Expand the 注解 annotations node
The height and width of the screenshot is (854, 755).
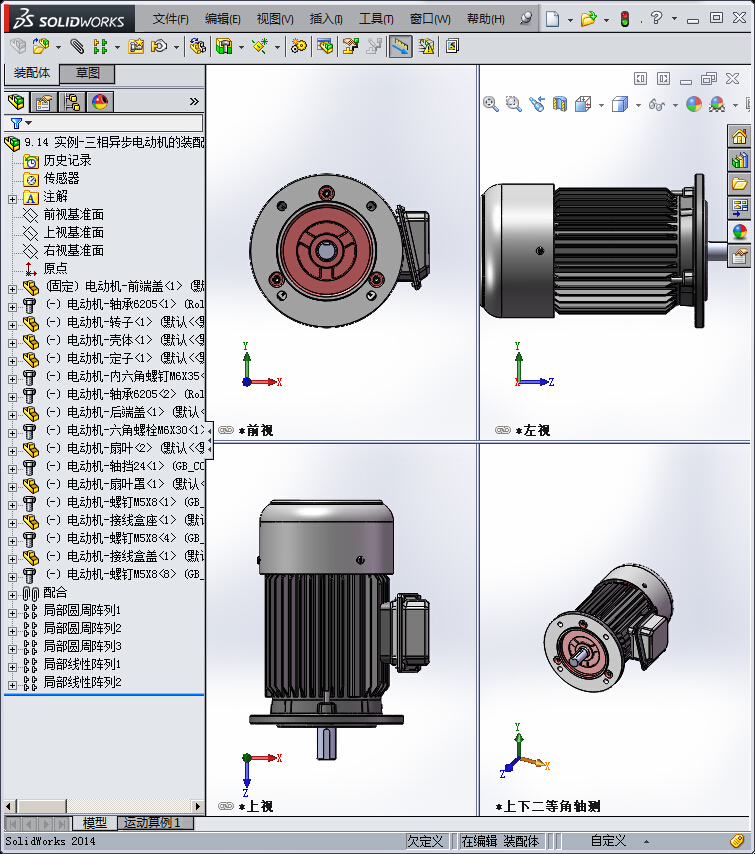tap(12, 199)
